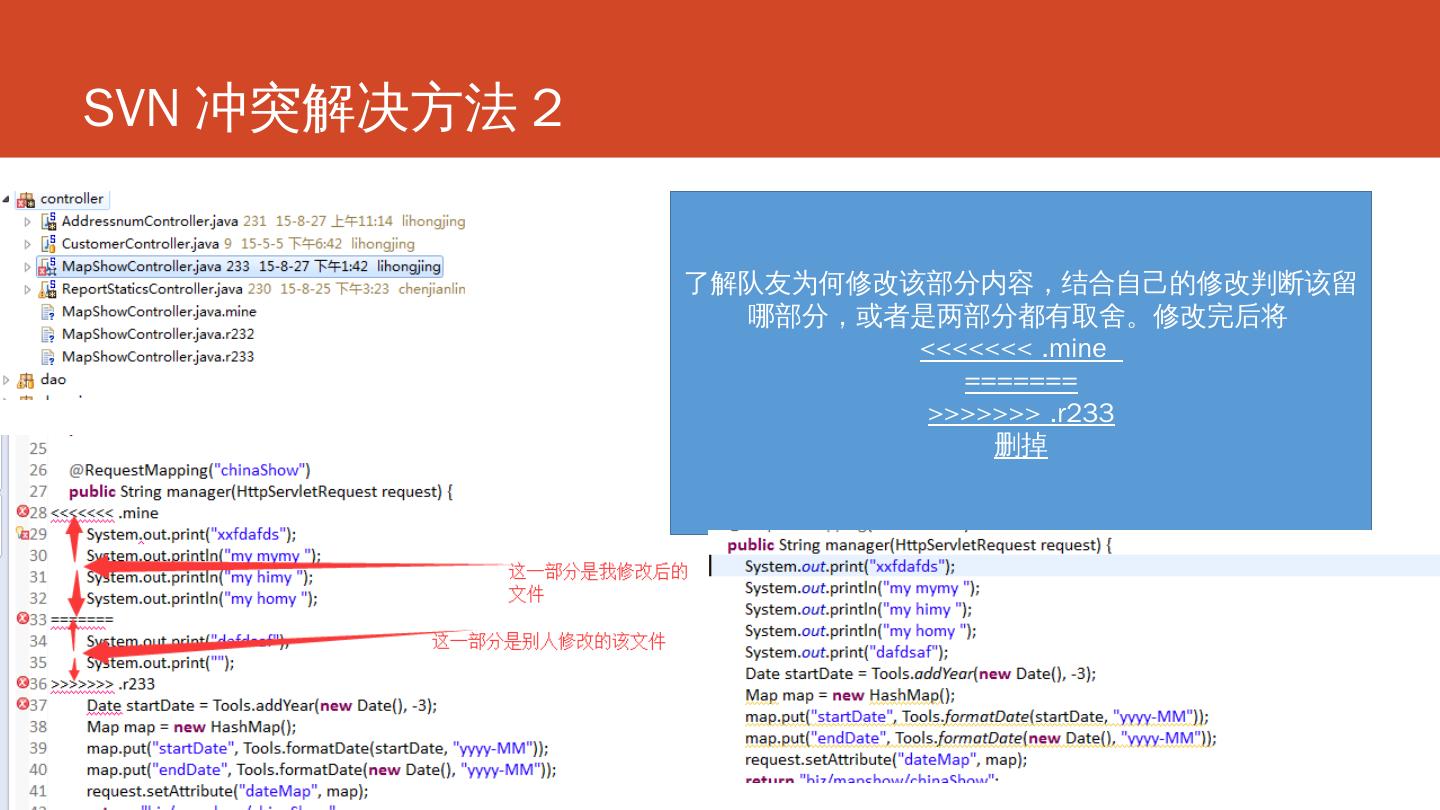Viewport: 1440px width, 810px height.
Task: Click line number 25 in the editor gutter
Action: [x=38, y=449]
